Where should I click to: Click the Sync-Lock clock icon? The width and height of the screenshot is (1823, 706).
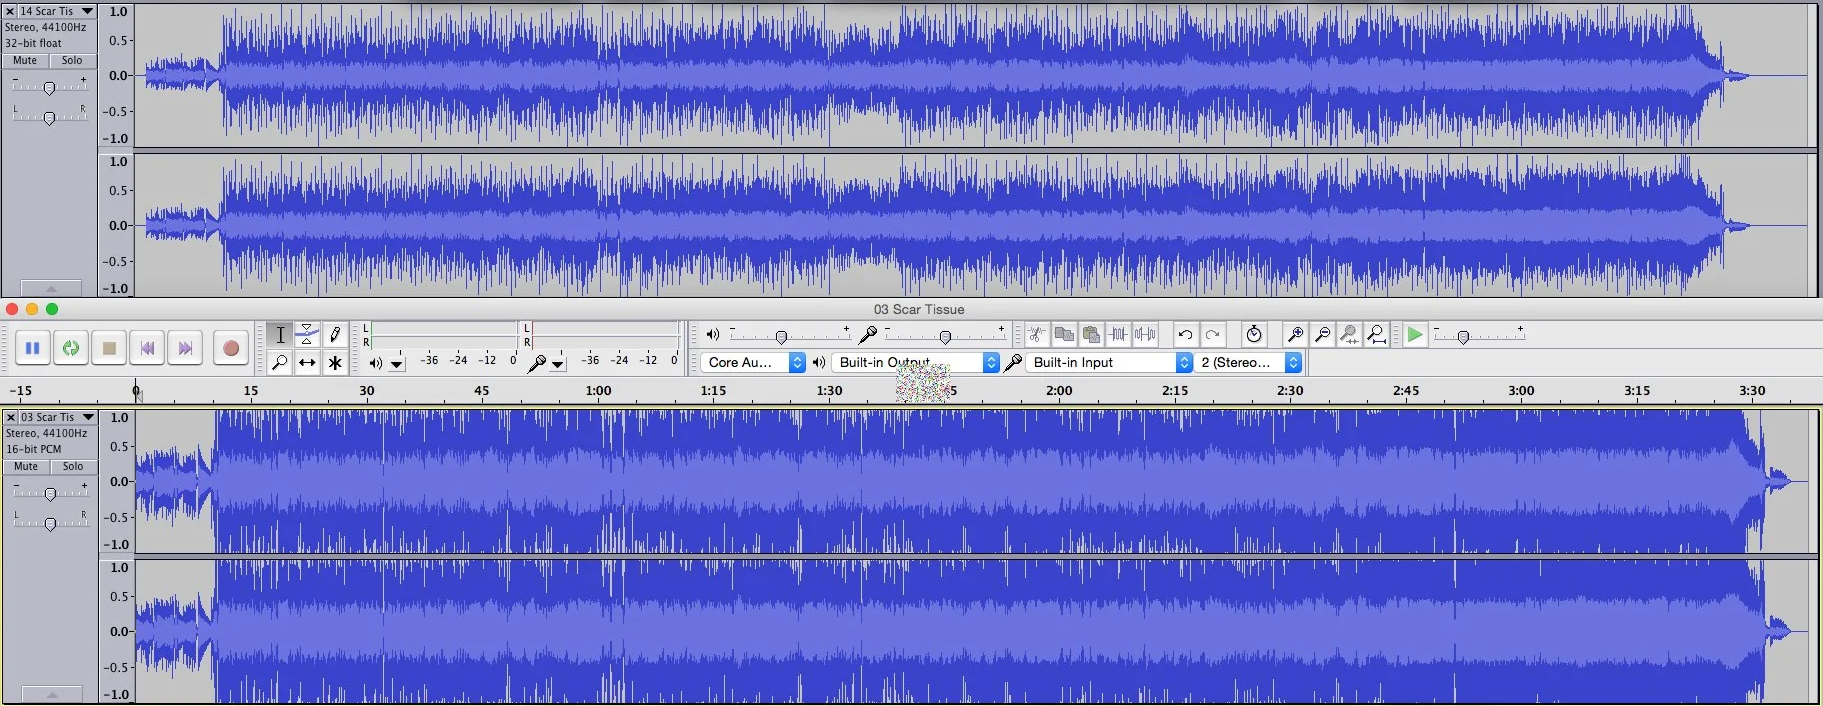click(x=1254, y=335)
